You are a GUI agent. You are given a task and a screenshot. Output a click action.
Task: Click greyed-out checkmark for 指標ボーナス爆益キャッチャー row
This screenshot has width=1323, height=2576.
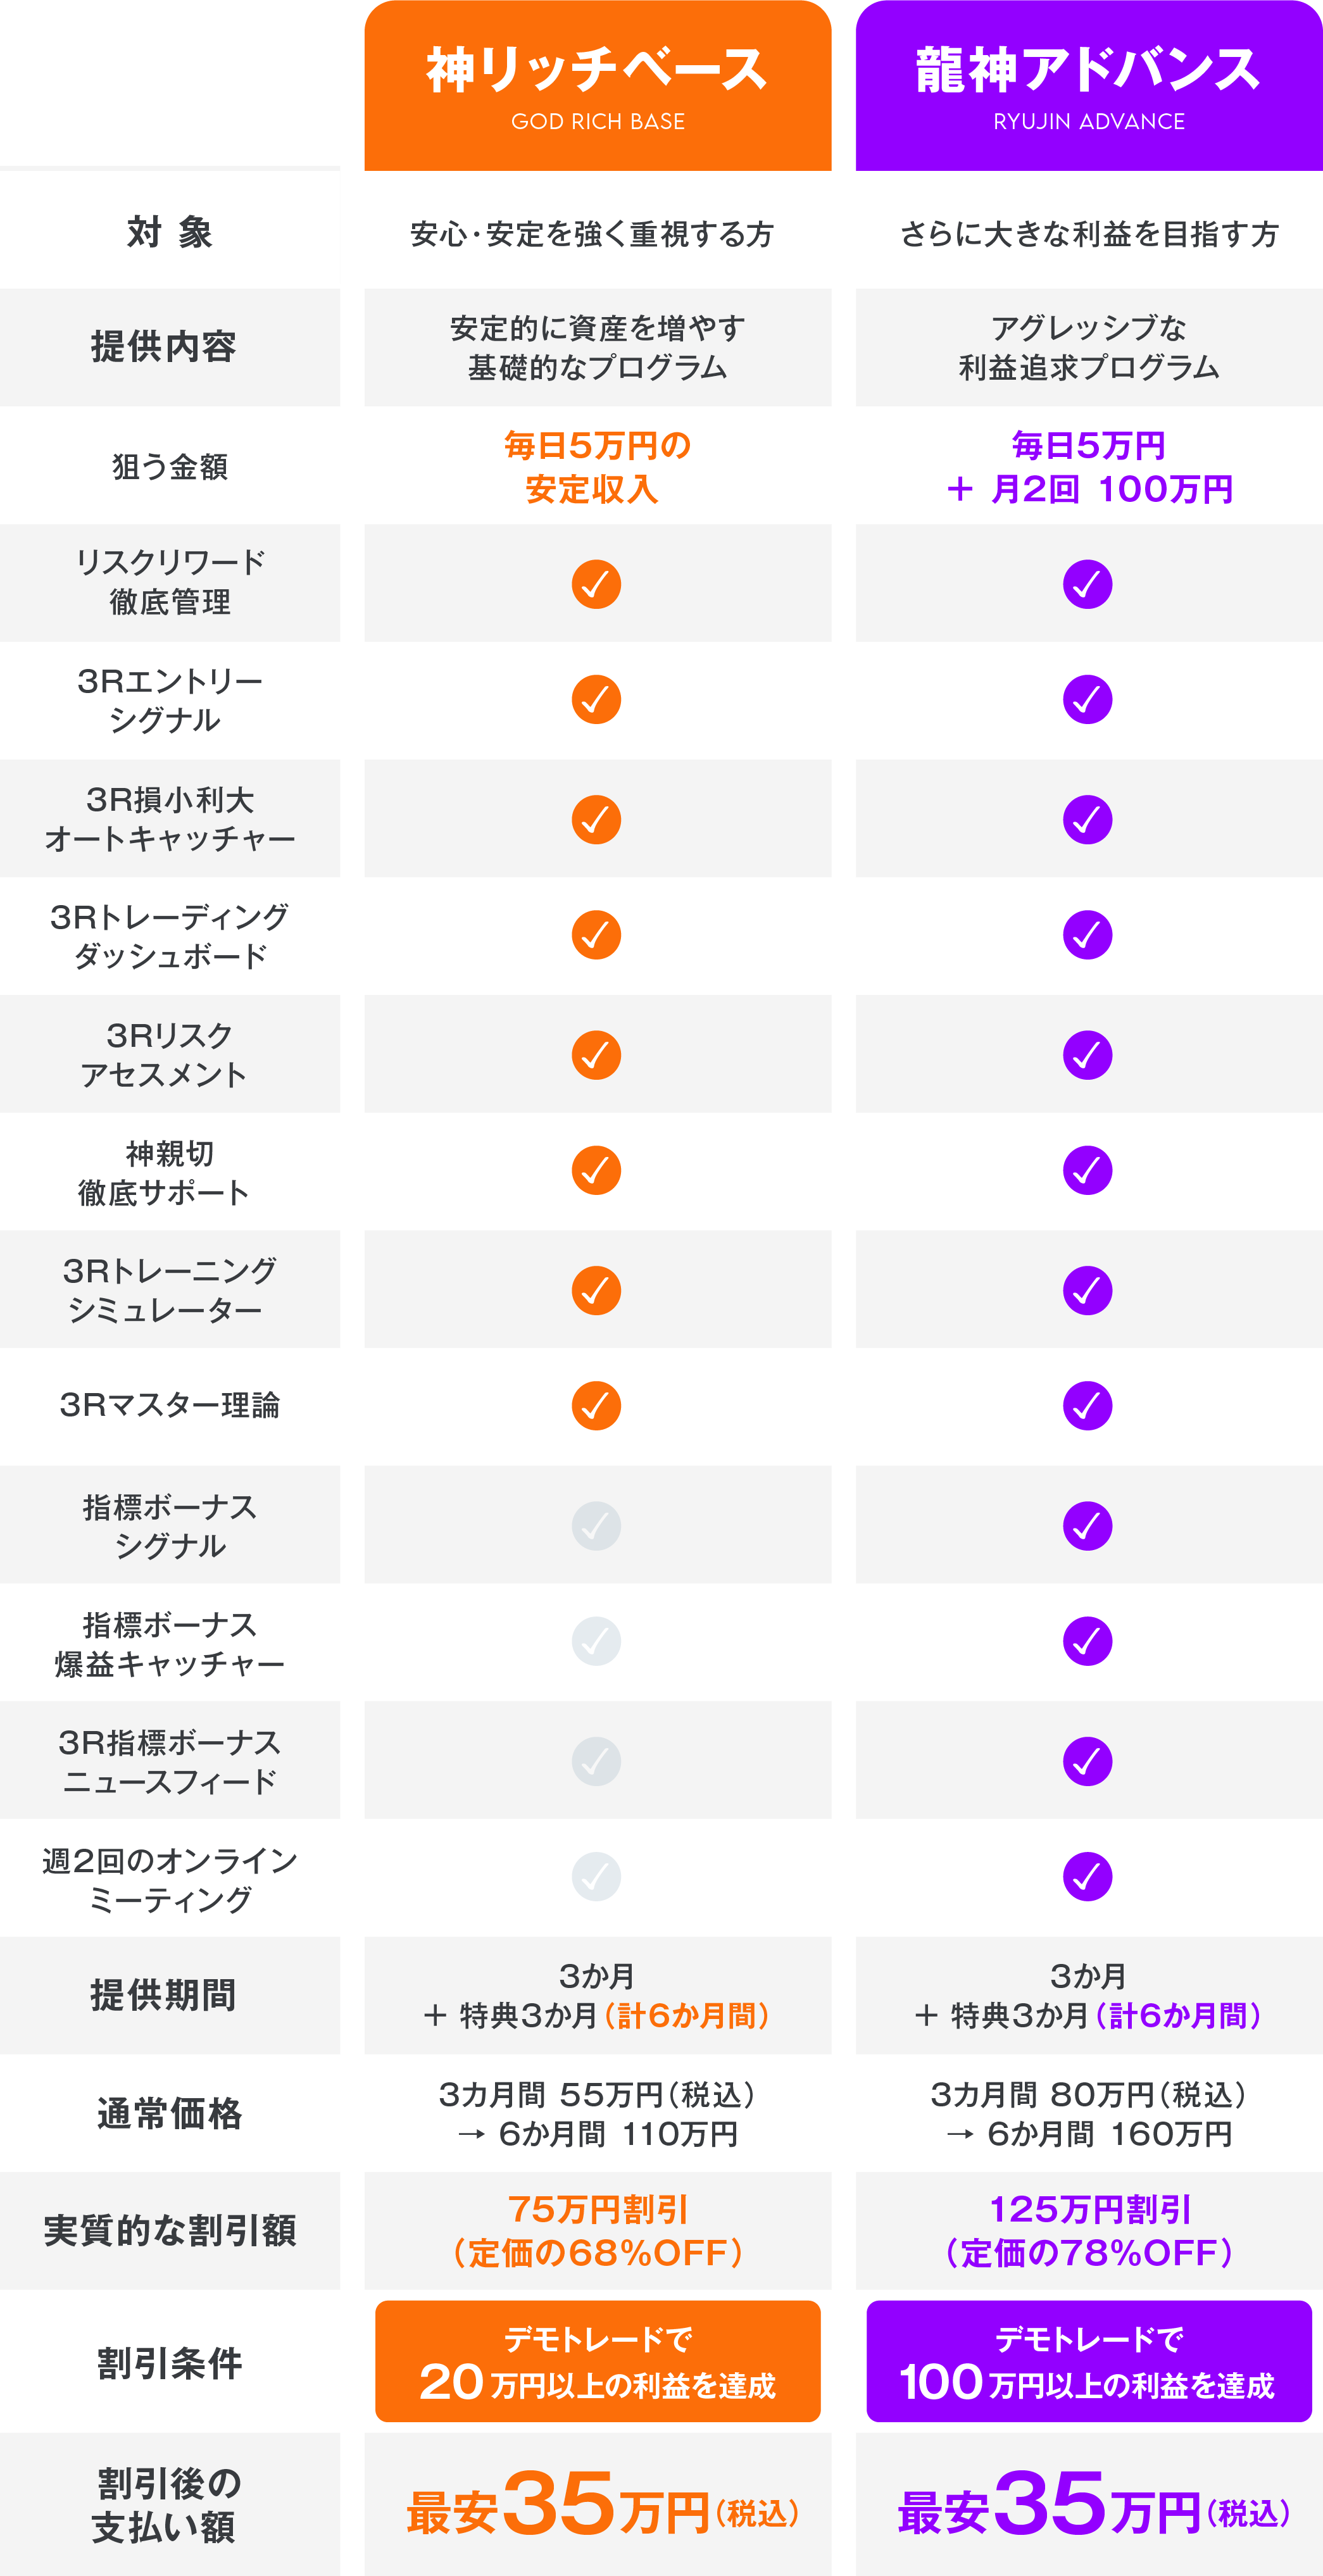pos(596,1641)
